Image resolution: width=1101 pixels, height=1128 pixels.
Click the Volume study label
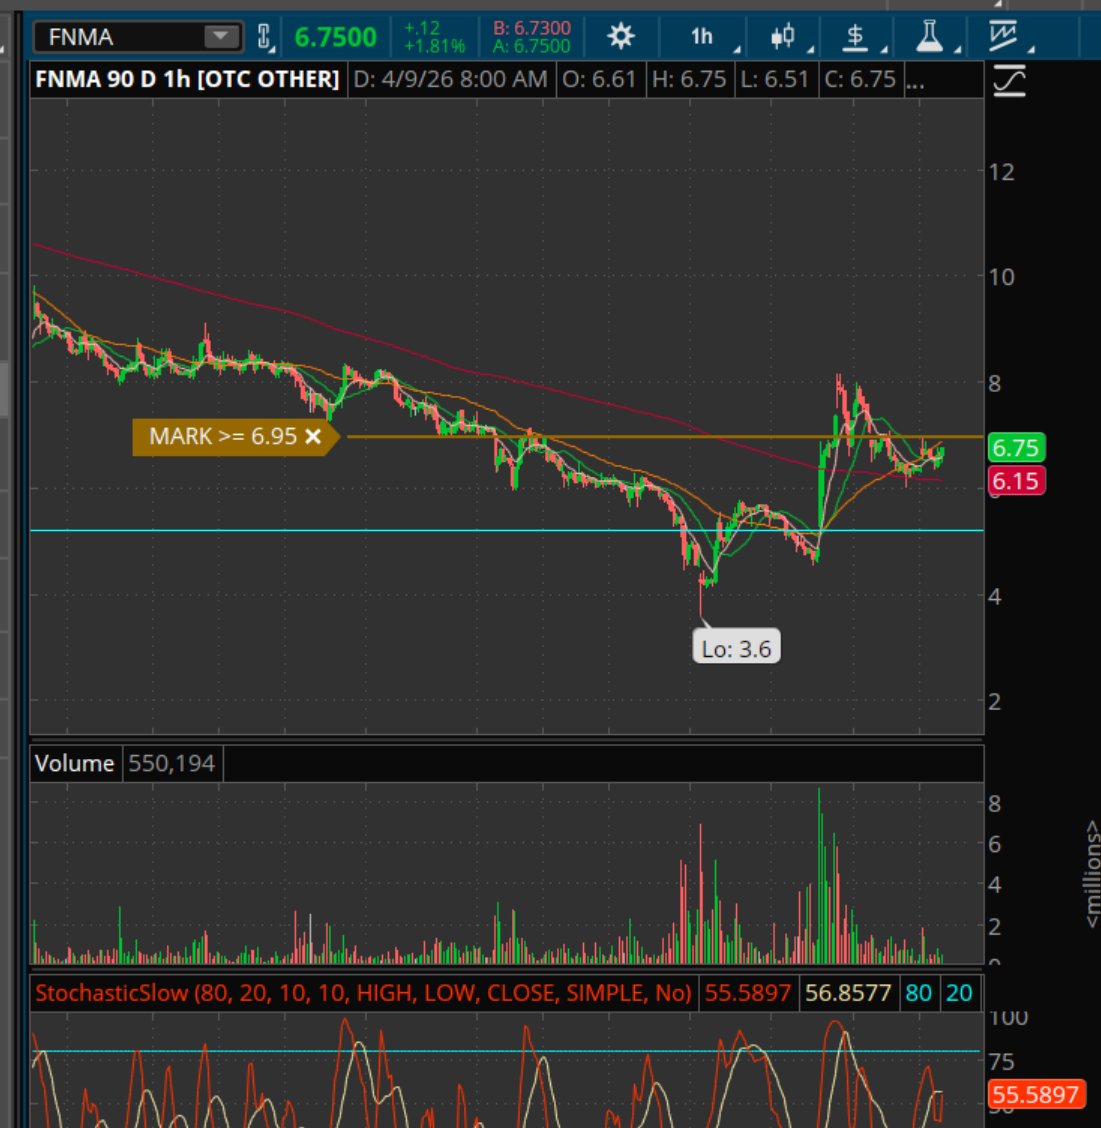click(x=75, y=763)
